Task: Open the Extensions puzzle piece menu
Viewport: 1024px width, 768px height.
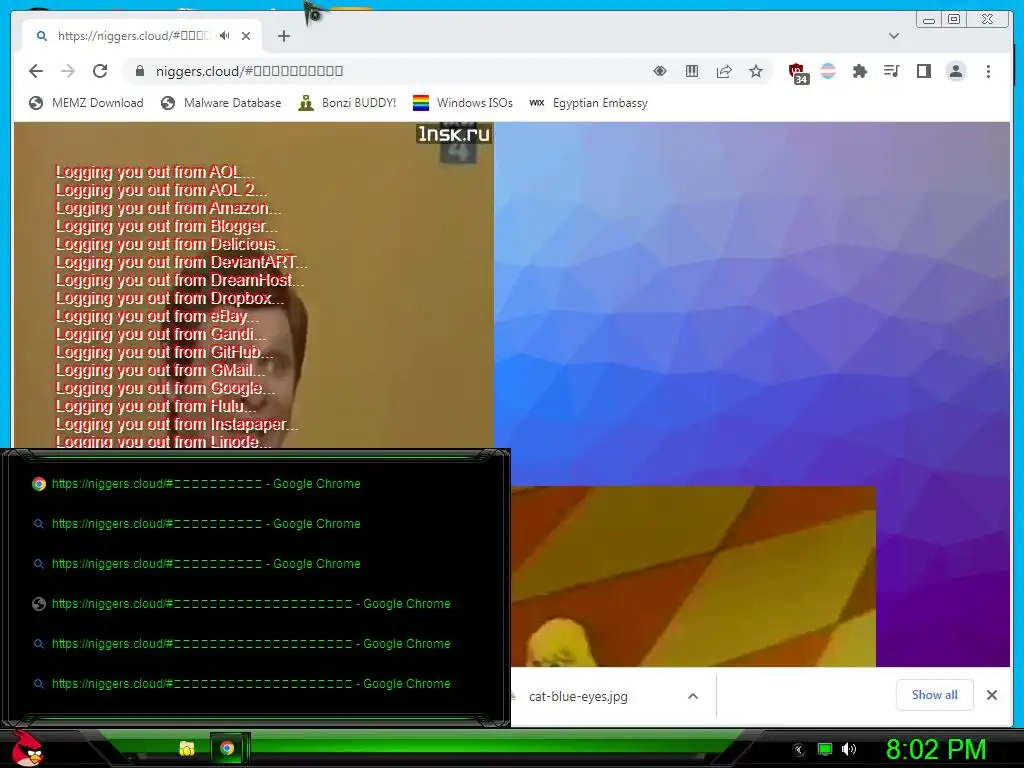Action: 860,71
